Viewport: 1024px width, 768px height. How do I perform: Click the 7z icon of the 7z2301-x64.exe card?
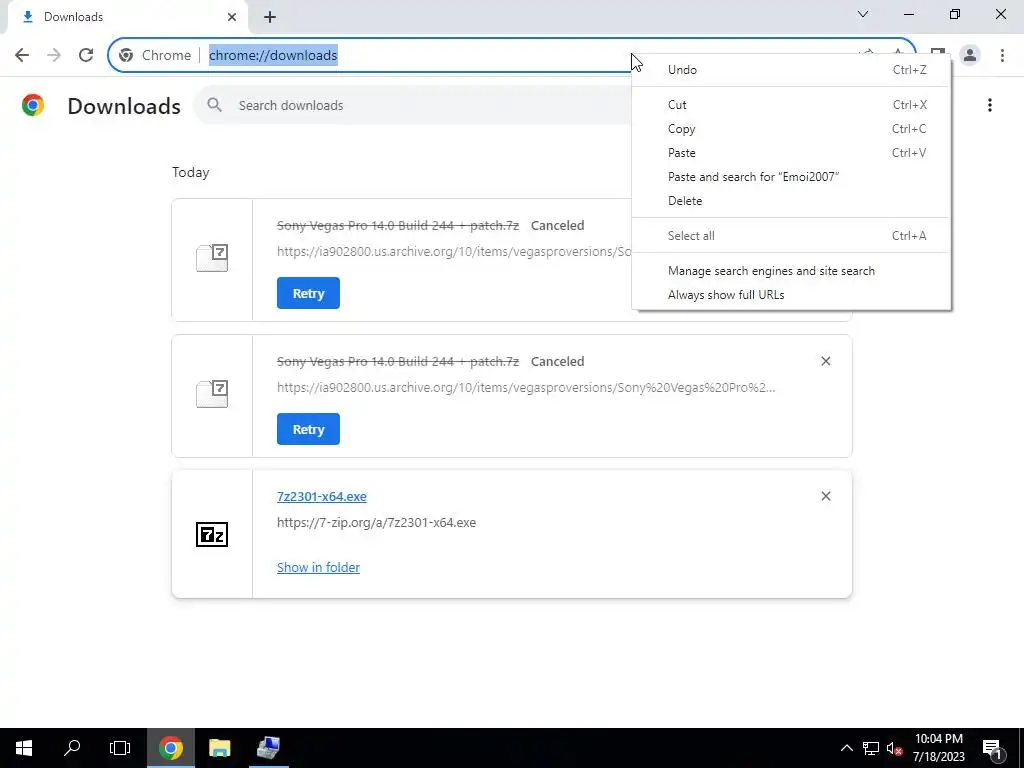click(x=212, y=534)
